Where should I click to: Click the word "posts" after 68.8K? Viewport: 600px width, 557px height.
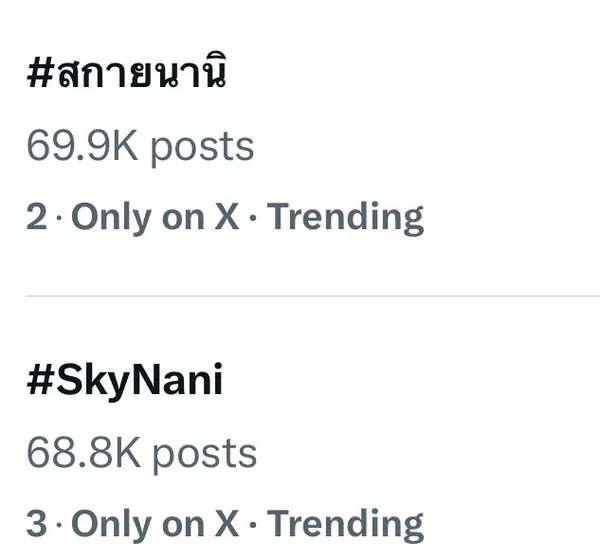(x=204, y=455)
